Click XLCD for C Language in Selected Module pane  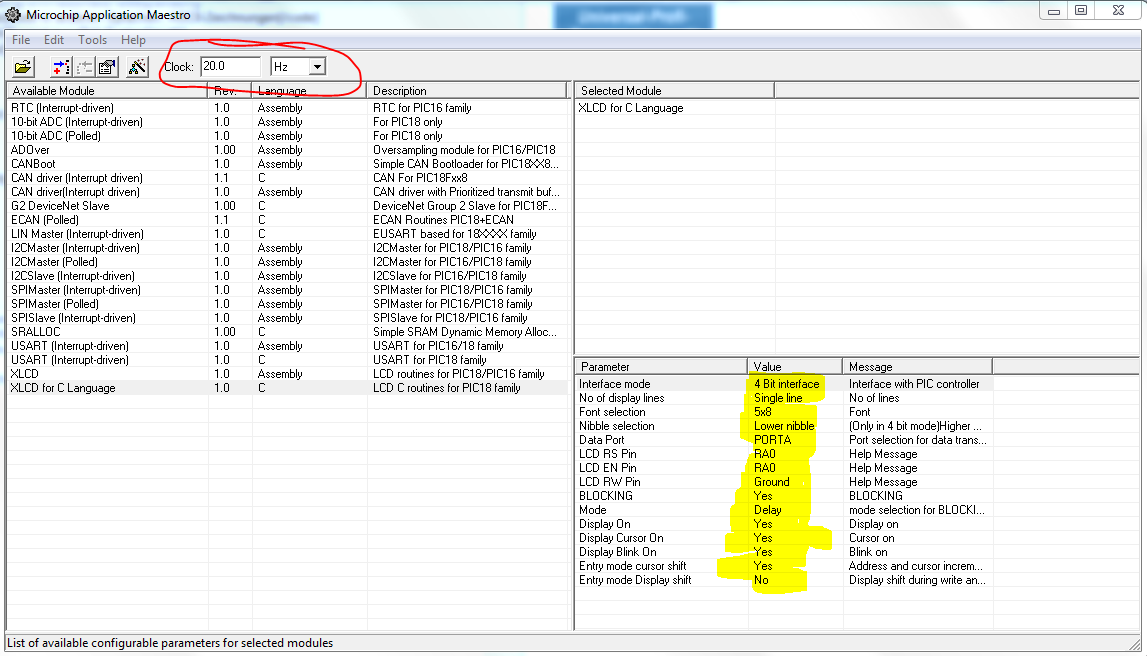[631, 108]
